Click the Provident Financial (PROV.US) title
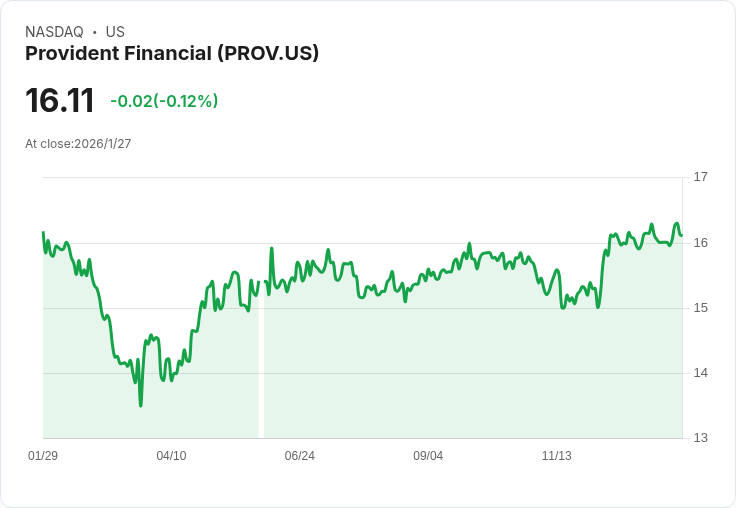 coord(172,54)
